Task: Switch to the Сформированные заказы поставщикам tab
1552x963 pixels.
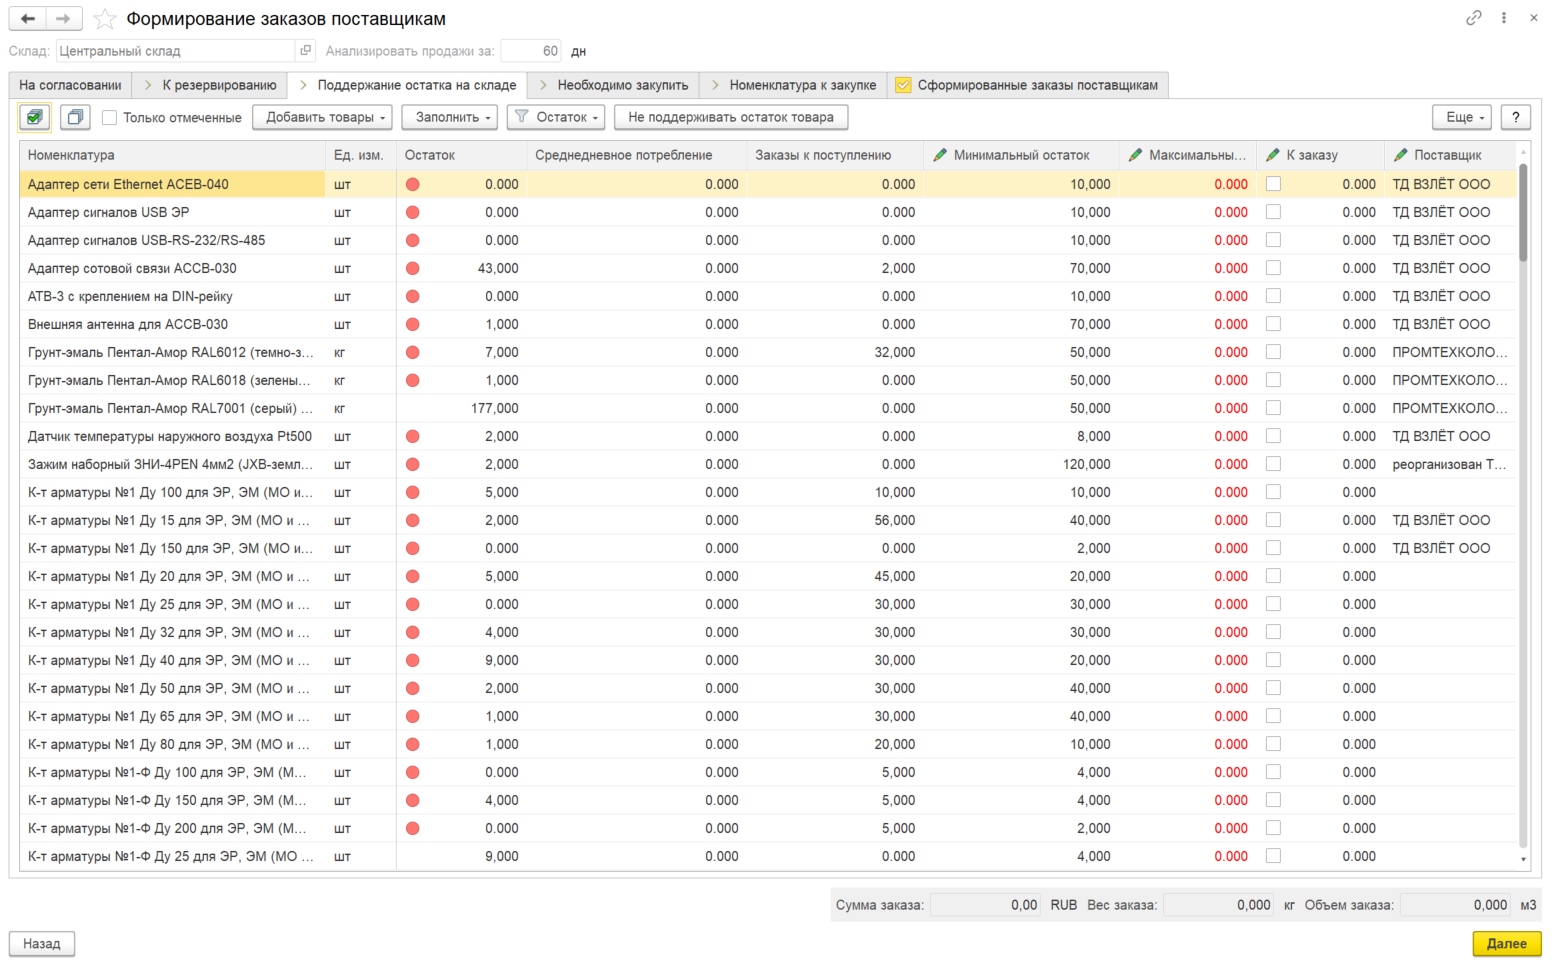Action: click(x=1027, y=85)
